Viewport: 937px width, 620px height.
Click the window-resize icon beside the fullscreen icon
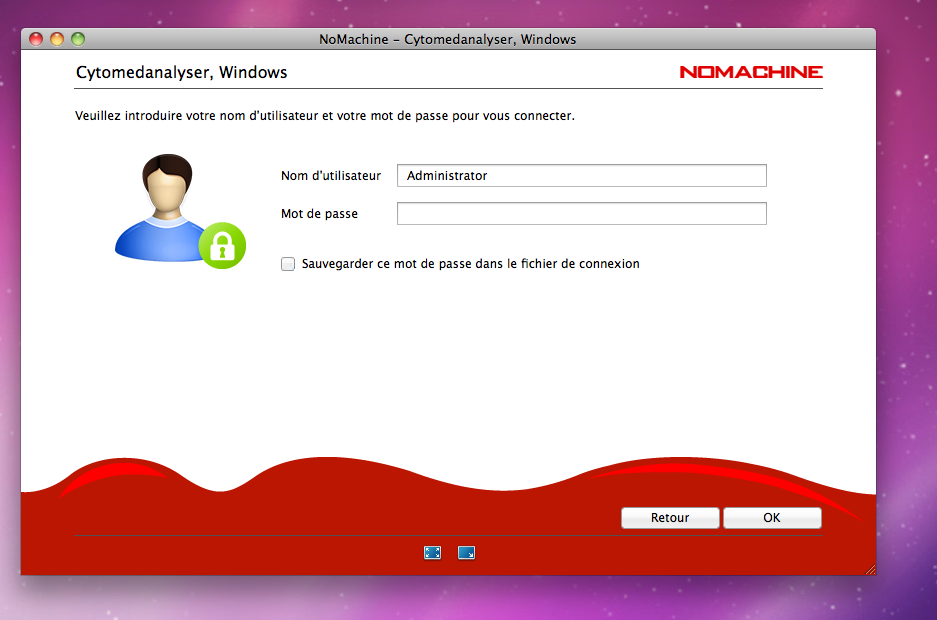(x=466, y=553)
